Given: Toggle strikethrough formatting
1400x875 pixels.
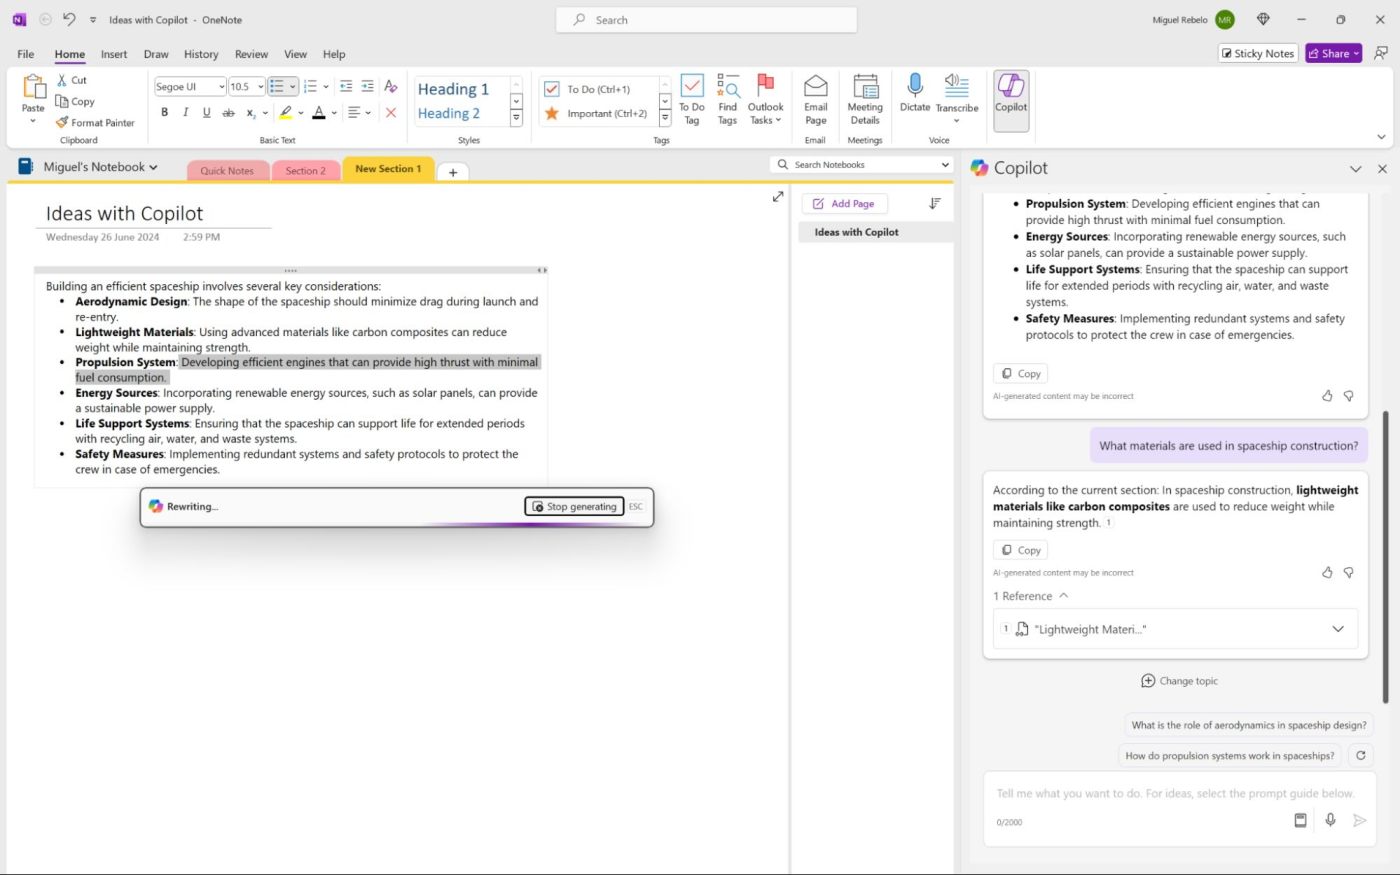Looking at the screenshot, I should coord(228,113).
